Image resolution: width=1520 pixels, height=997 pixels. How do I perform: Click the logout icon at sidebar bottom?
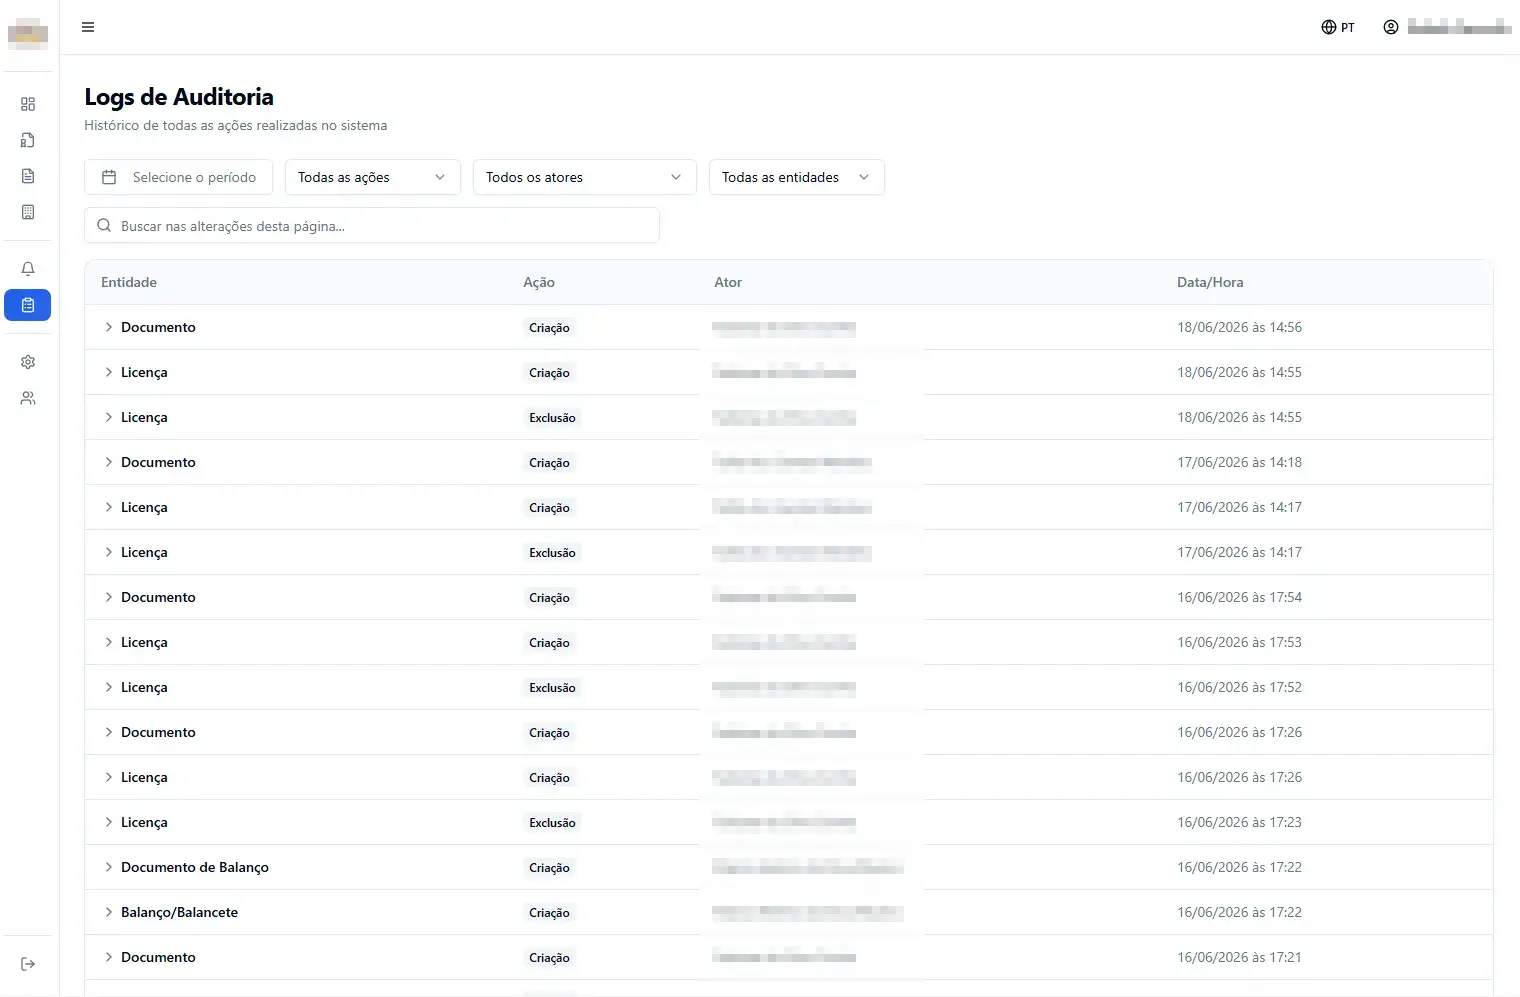tap(28, 964)
